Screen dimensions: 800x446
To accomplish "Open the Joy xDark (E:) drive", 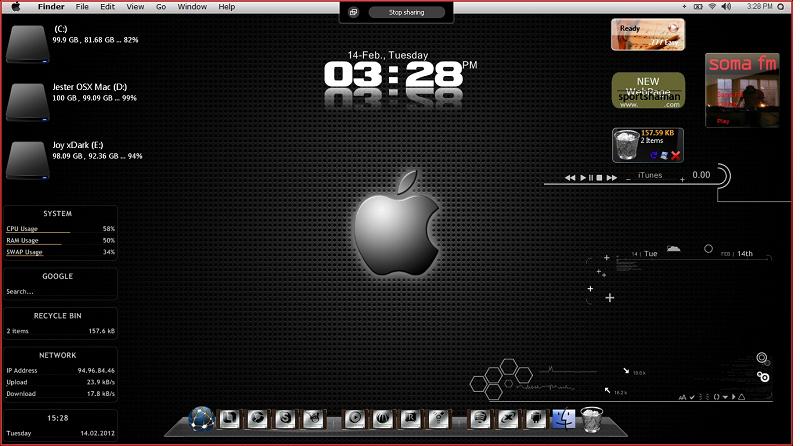I will click(28, 161).
